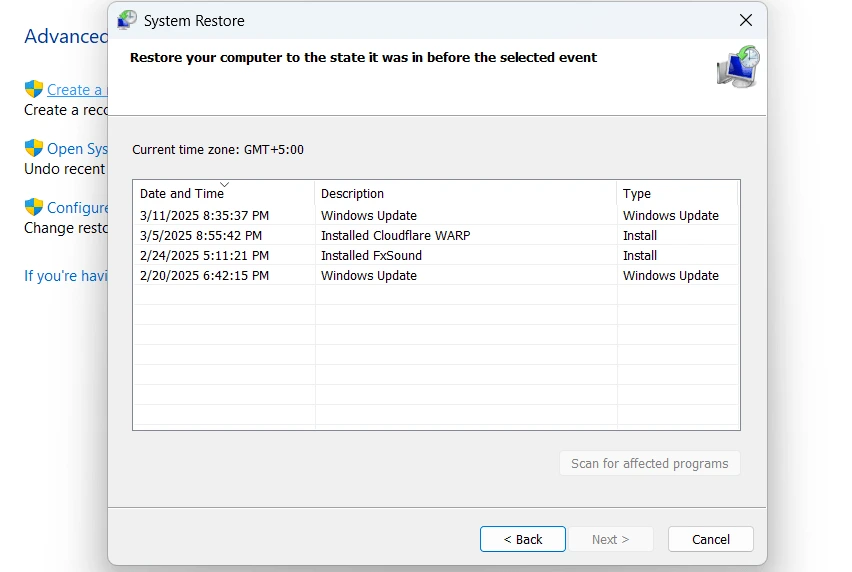Viewport: 852px width, 572px height.
Task: Close the System Restore dialog
Action: 745,20
